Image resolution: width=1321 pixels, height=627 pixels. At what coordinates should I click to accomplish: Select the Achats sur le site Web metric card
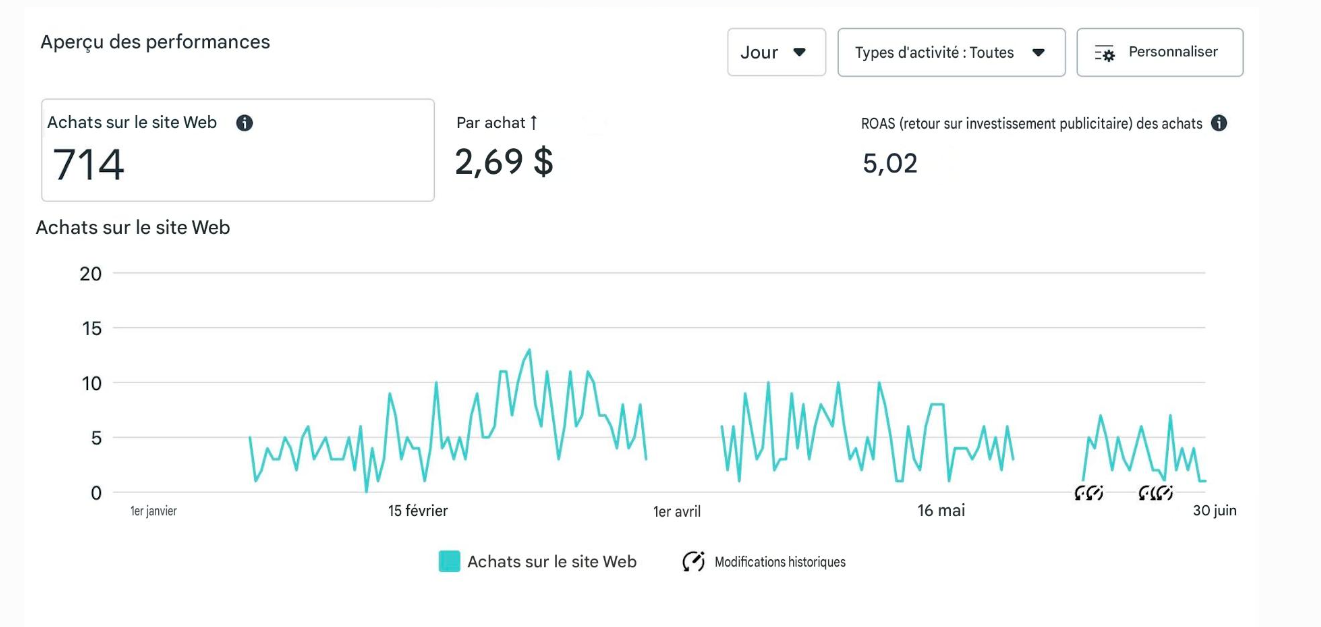[238, 150]
